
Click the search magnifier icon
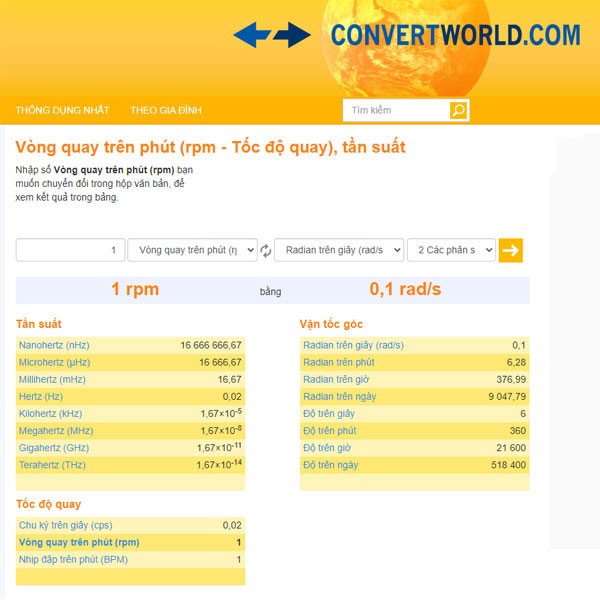(x=458, y=110)
